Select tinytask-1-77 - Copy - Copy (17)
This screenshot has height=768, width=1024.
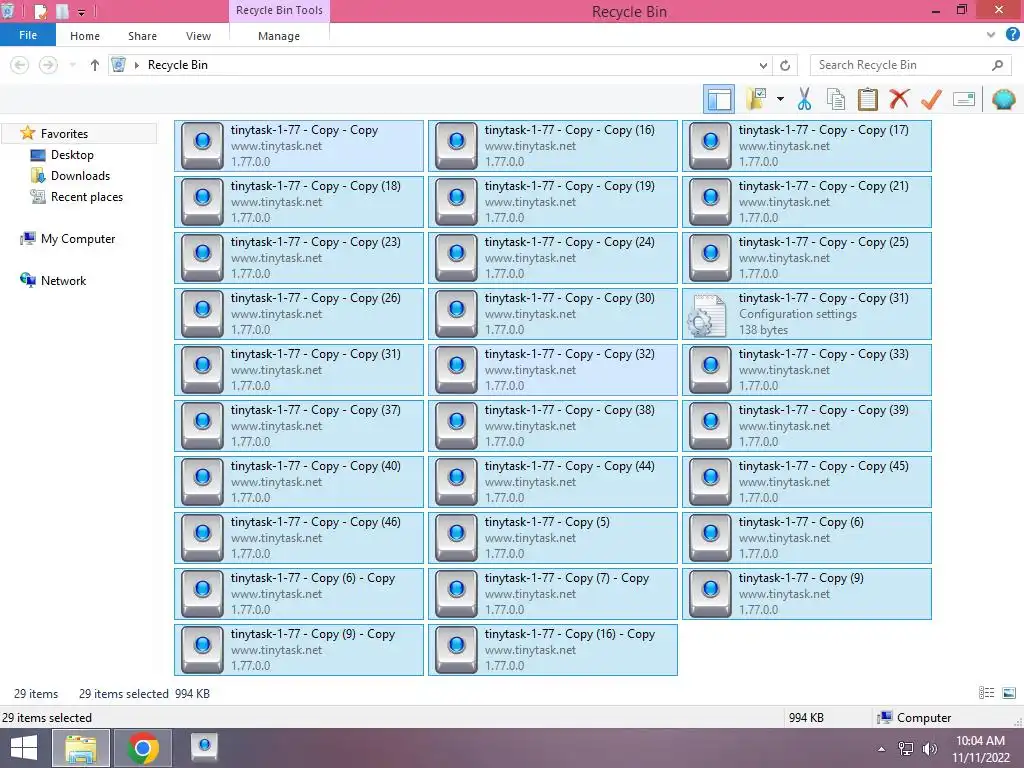pyautogui.click(x=807, y=146)
